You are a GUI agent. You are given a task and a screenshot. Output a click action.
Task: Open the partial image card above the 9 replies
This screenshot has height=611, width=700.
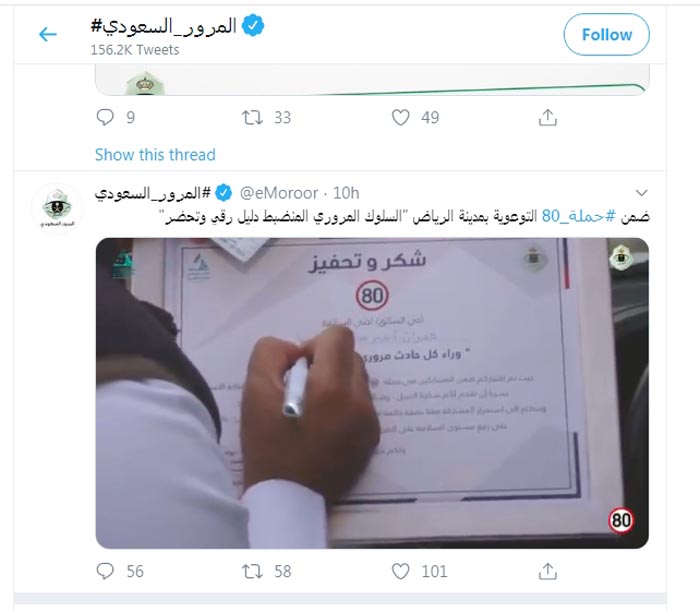(x=372, y=79)
